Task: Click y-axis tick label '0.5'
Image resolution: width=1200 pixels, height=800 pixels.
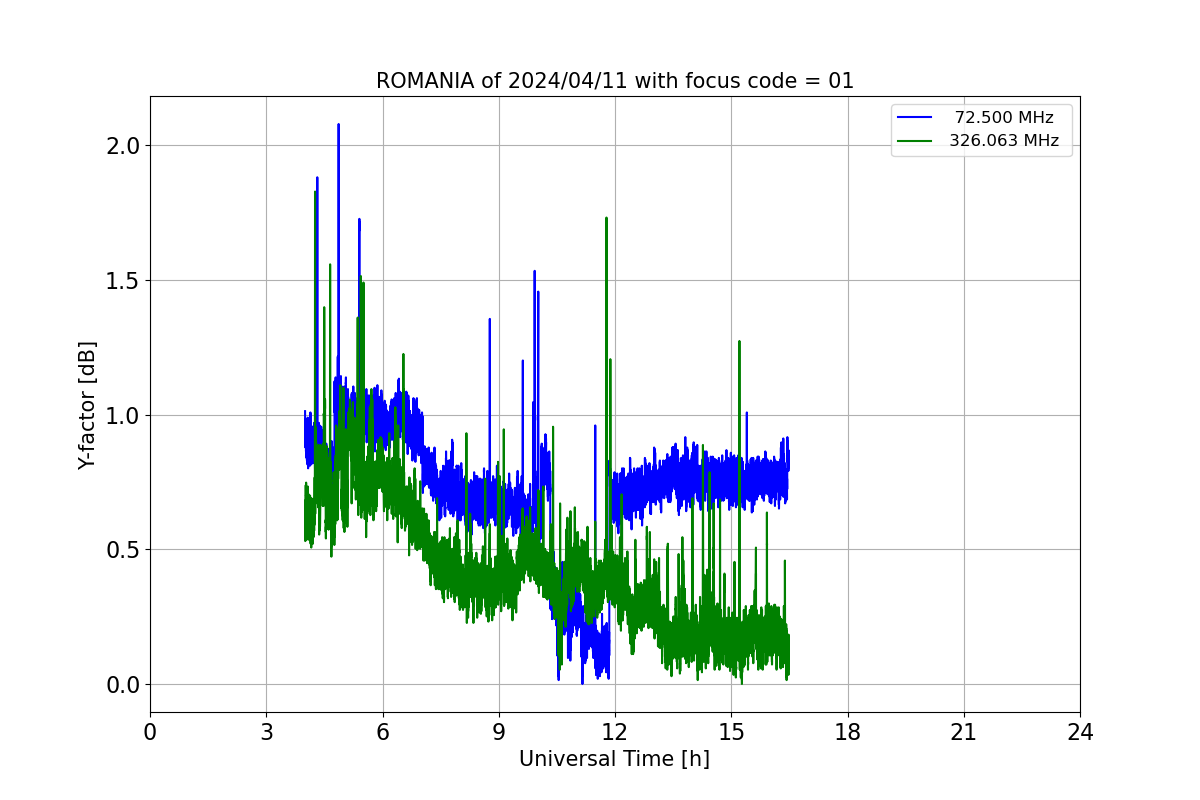Action: tap(125, 550)
